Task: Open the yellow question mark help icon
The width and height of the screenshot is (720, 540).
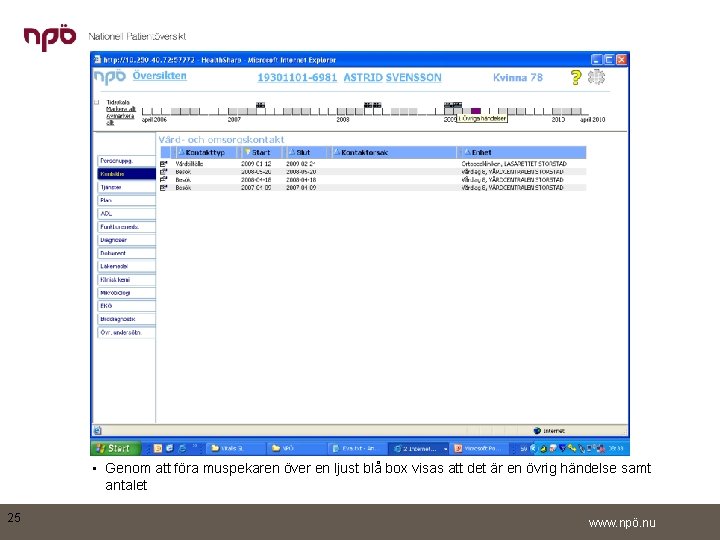Action: (576, 77)
